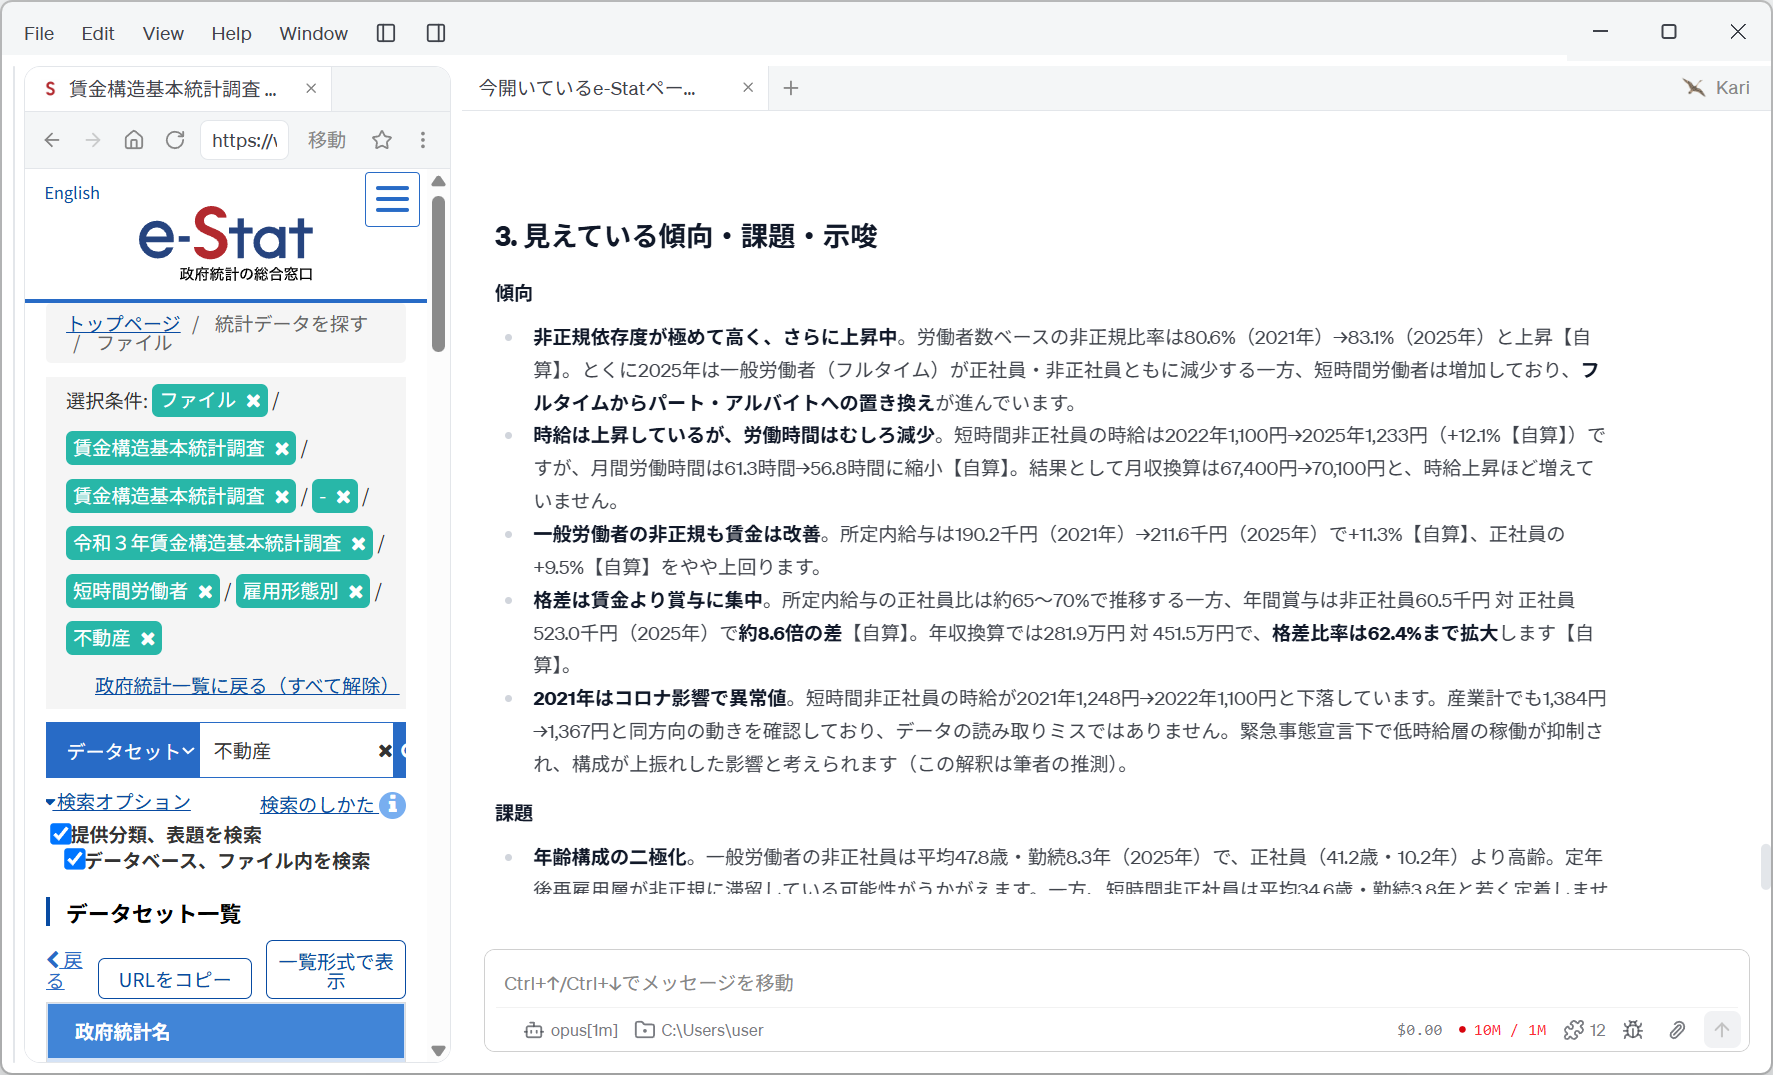Open the bug report icon
The width and height of the screenshot is (1773, 1075).
1633,1030
